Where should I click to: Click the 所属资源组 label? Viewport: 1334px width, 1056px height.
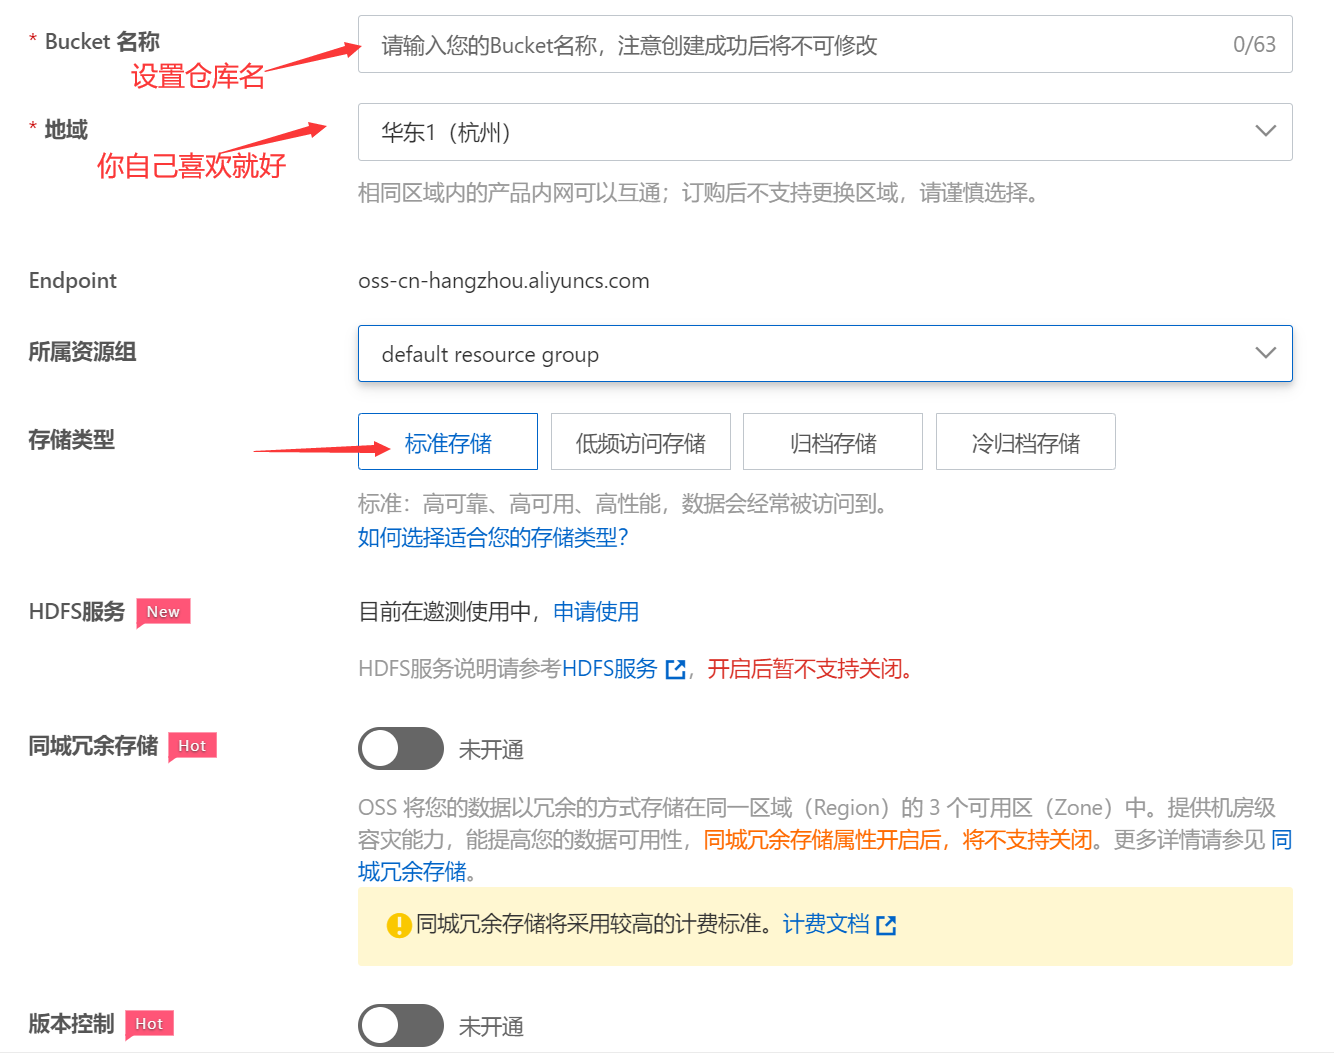[x=82, y=352]
